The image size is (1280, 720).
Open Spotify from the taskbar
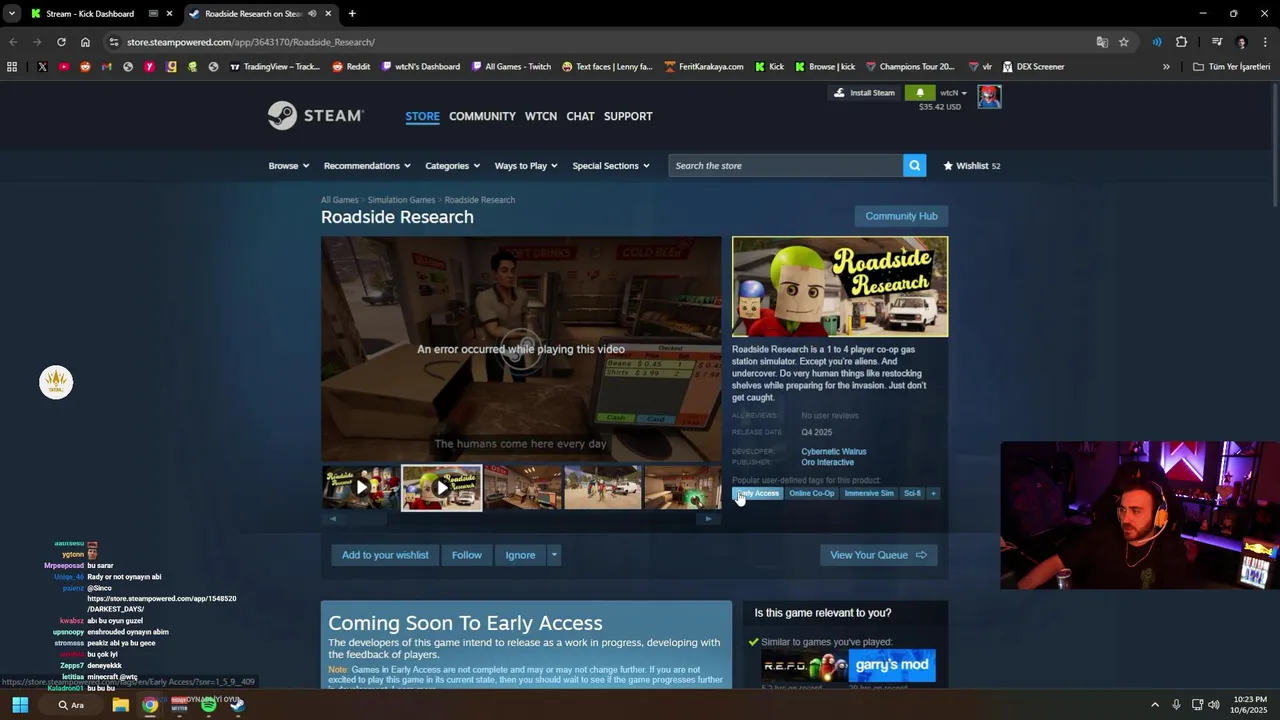point(208,705)
